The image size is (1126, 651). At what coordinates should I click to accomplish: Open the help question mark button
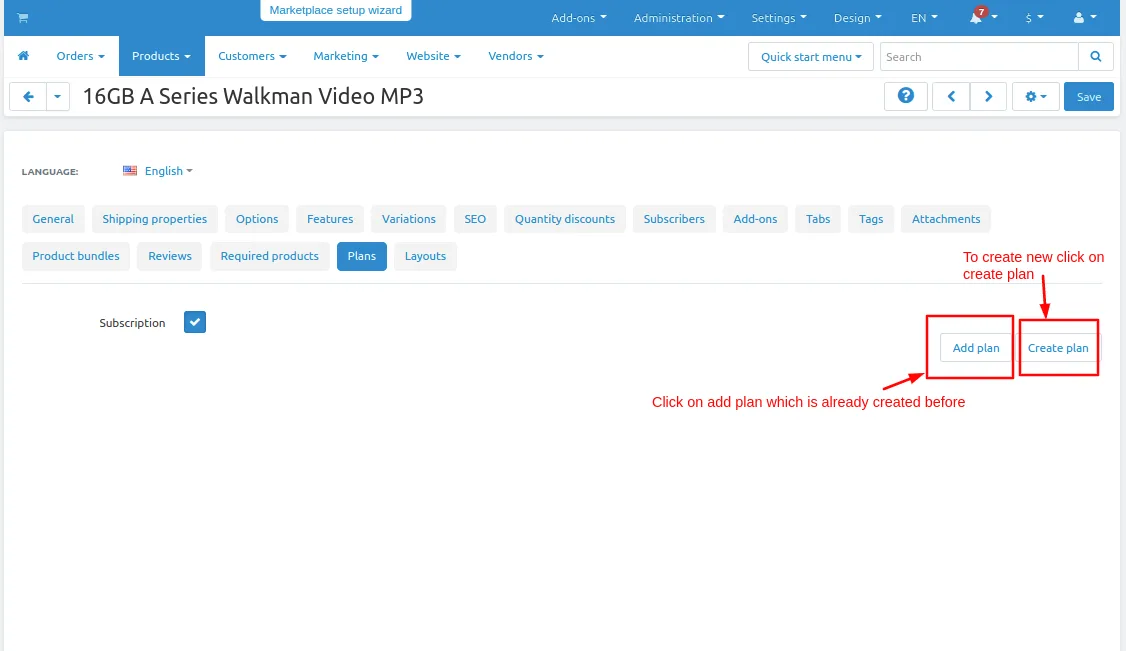pos(906,96)
